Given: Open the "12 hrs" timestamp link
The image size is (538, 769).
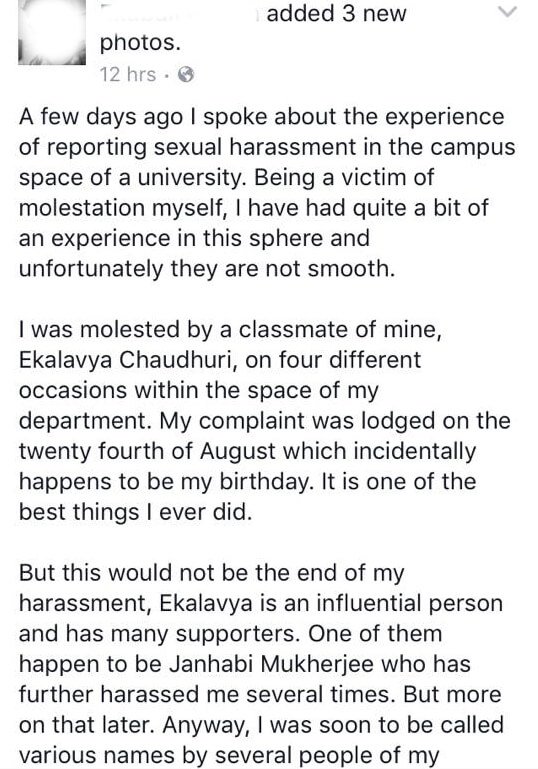Looking at the screenshot, I should pyautogui.click(x=128, y=75).
